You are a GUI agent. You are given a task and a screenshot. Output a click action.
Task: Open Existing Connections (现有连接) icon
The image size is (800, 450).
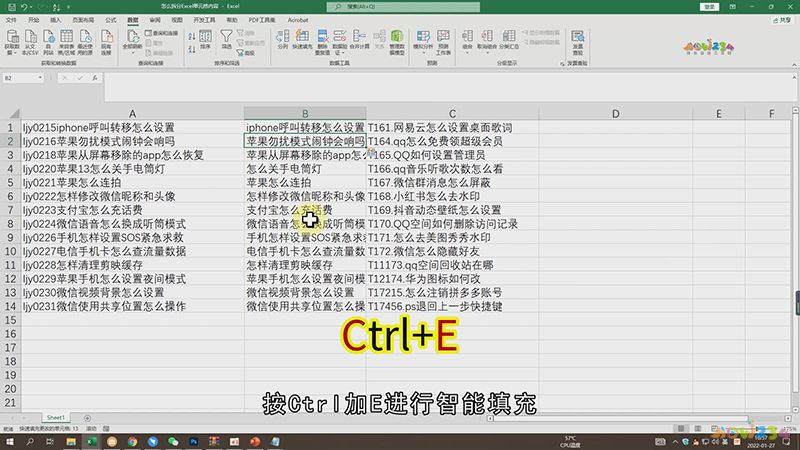tap(106, 37)
